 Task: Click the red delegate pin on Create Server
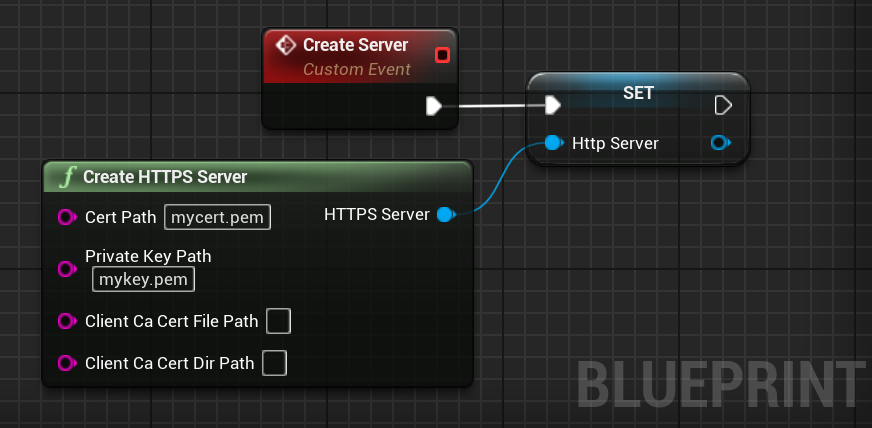tap(443, 55)
